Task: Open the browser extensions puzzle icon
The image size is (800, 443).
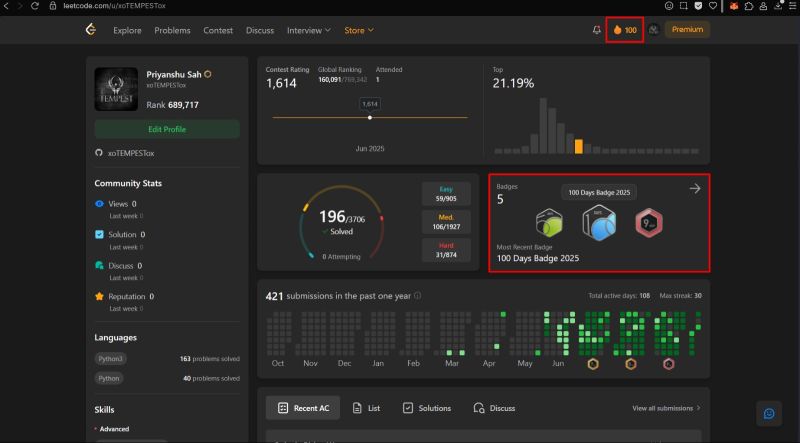Action: (x=748, y=6)
